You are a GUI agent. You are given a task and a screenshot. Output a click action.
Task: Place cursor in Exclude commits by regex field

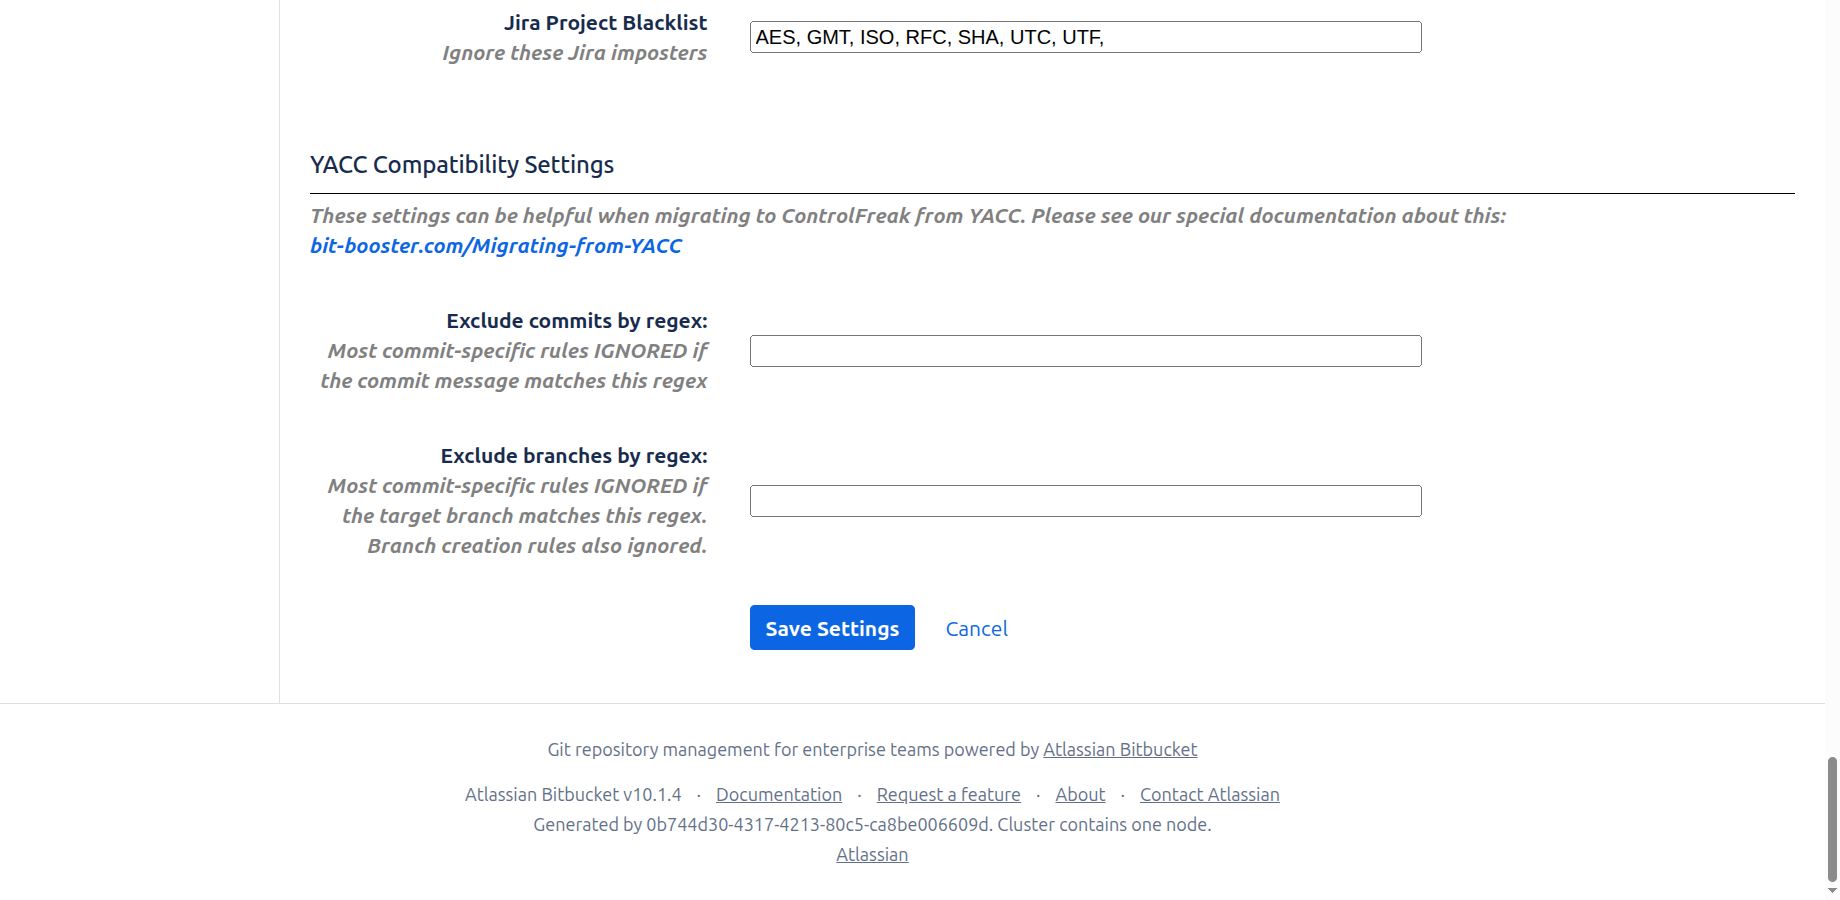[1085, 351]
